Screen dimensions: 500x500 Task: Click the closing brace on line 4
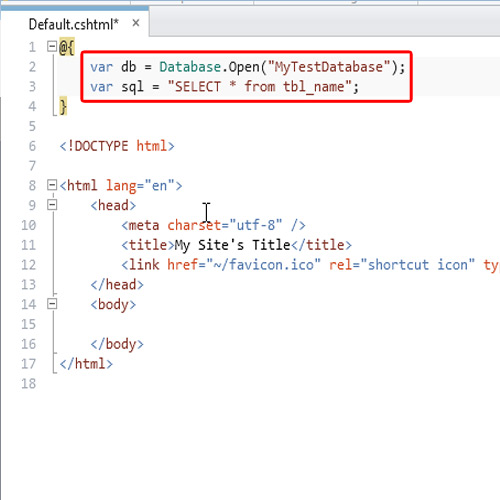coord(63,107)
